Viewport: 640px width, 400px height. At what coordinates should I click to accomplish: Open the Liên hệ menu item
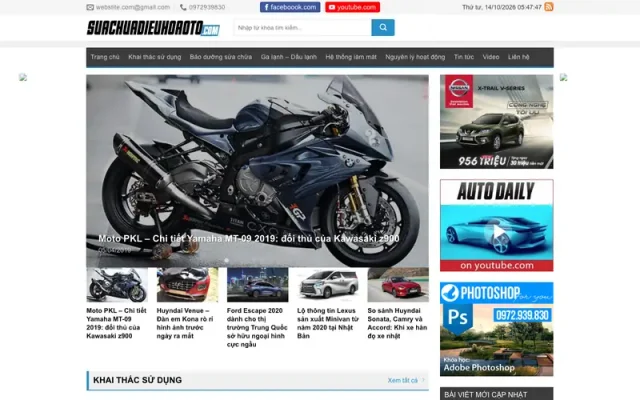coord(519,57)
